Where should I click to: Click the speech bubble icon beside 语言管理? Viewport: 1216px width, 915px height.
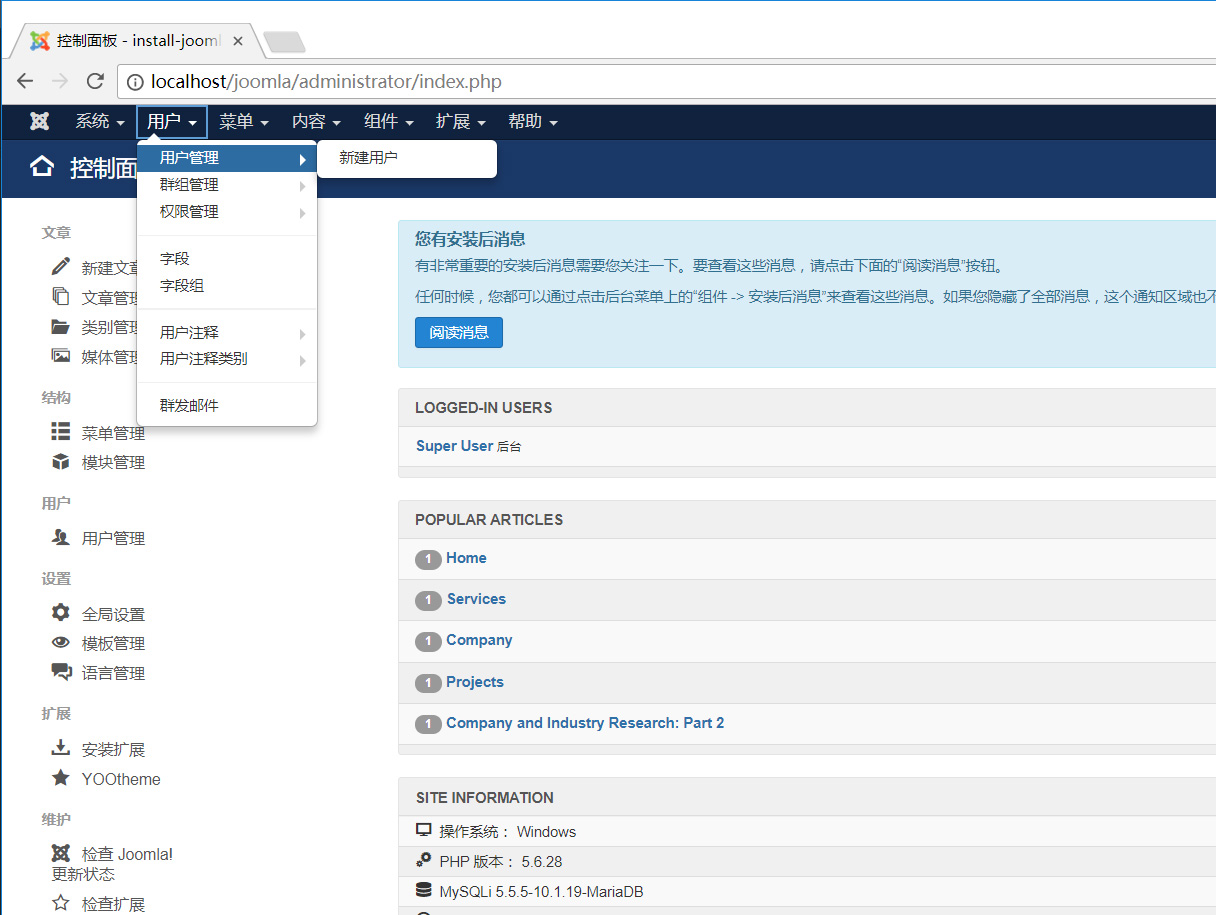(x=61, y=672)
